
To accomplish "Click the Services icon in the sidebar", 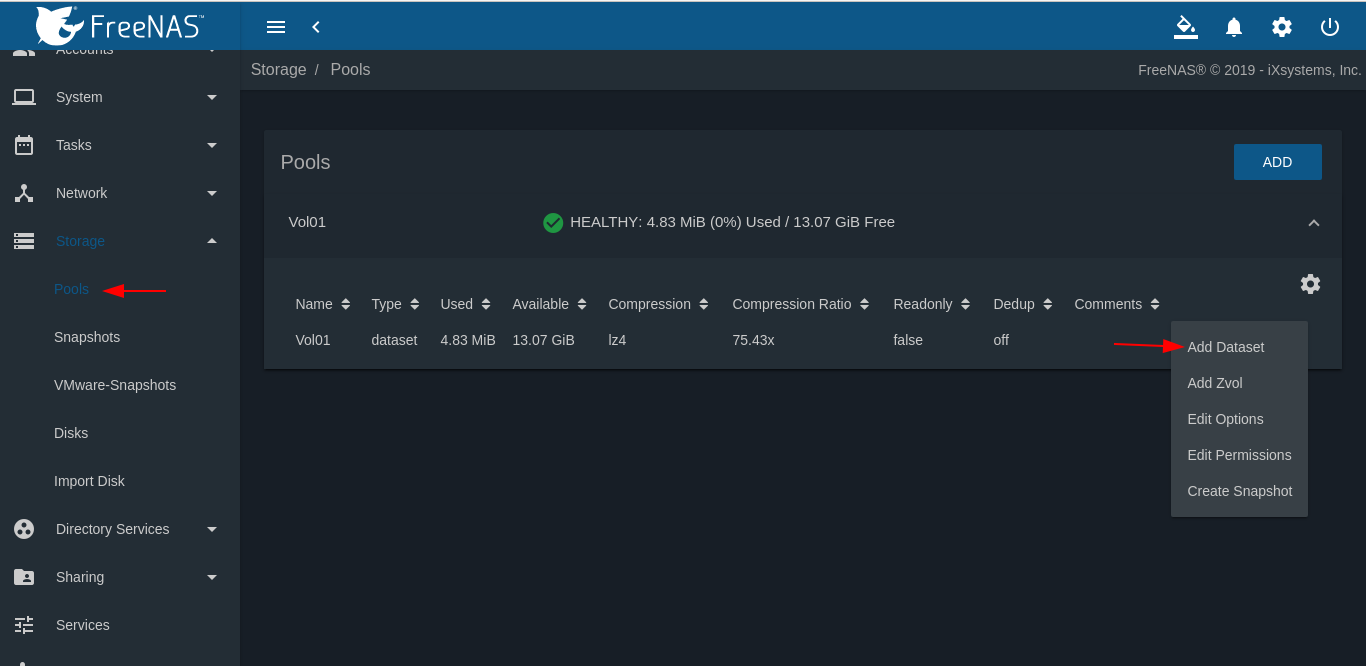I will [x=24, y=625].
